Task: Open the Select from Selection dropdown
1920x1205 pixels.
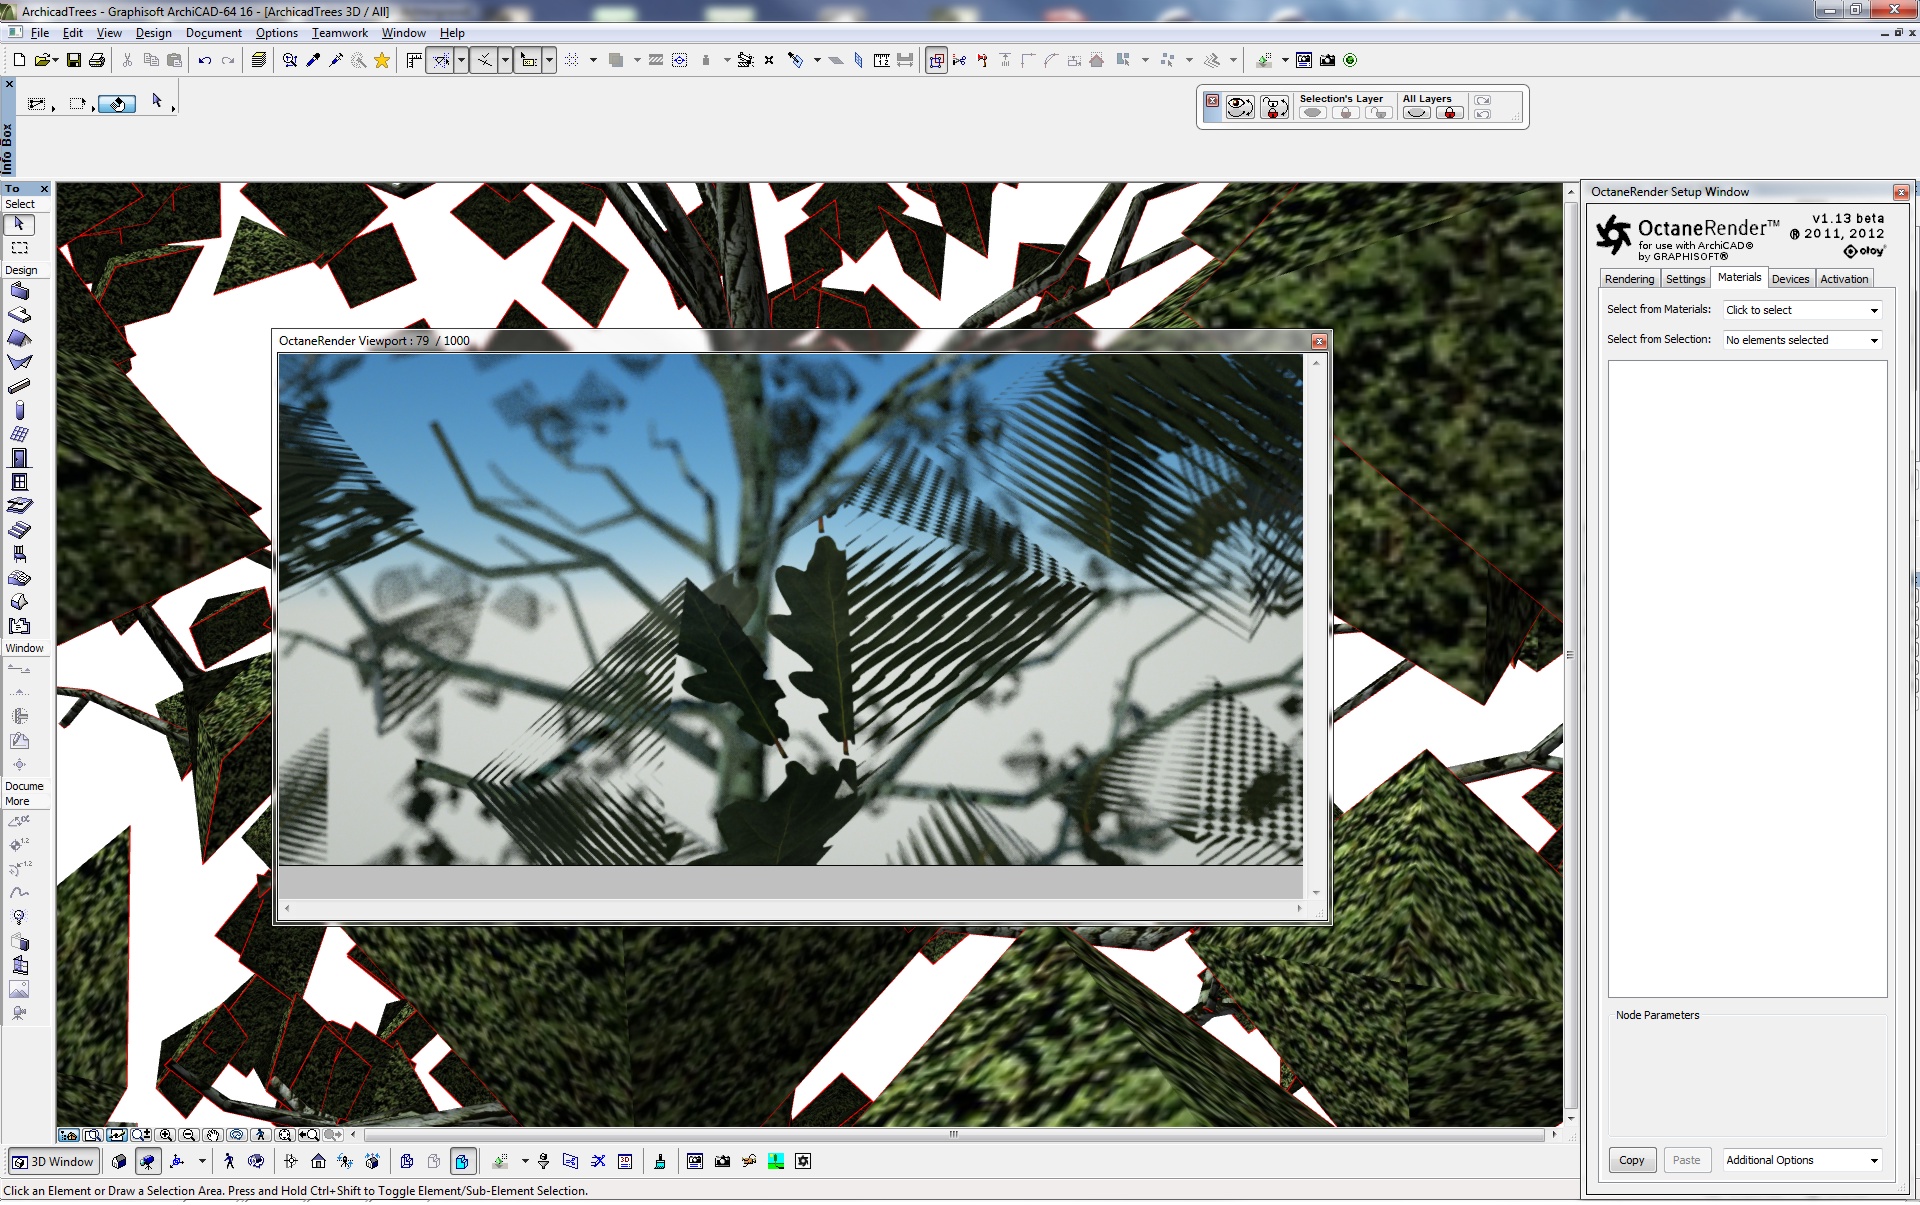Action: click(x=1802, y=340)
